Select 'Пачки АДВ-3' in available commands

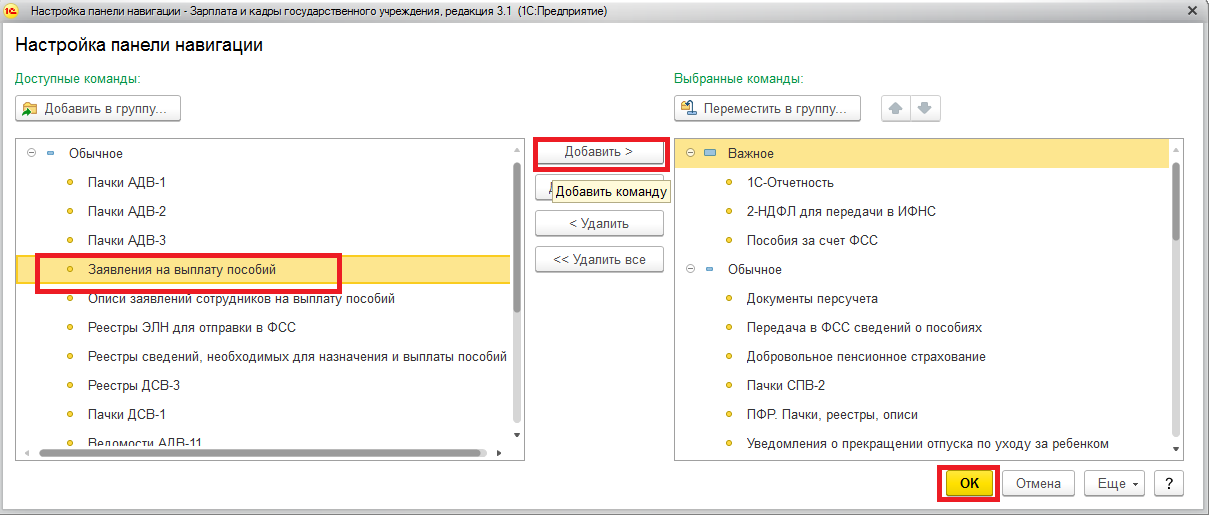pyautogui.click(x=264, y=240)
